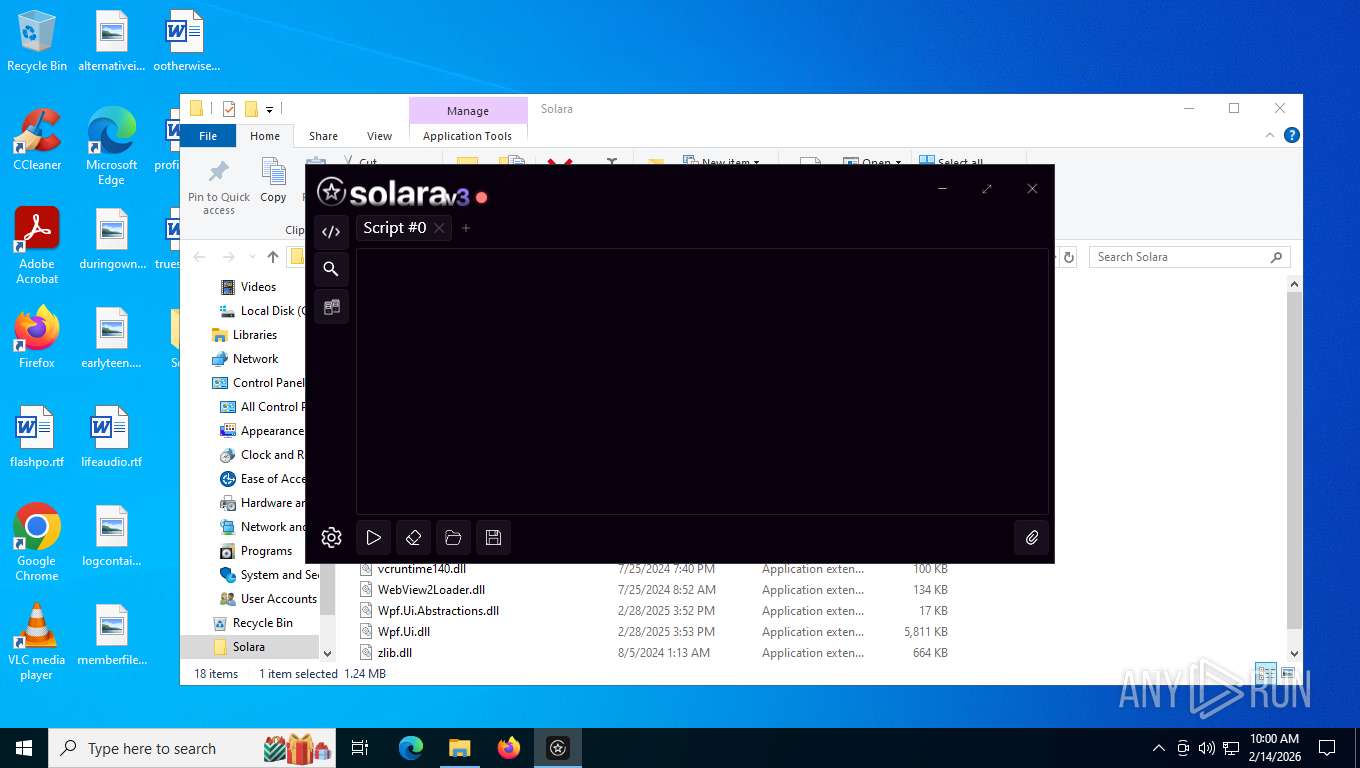
Task: Select the WebView2Loader.dll file
Action: (431, 590)
